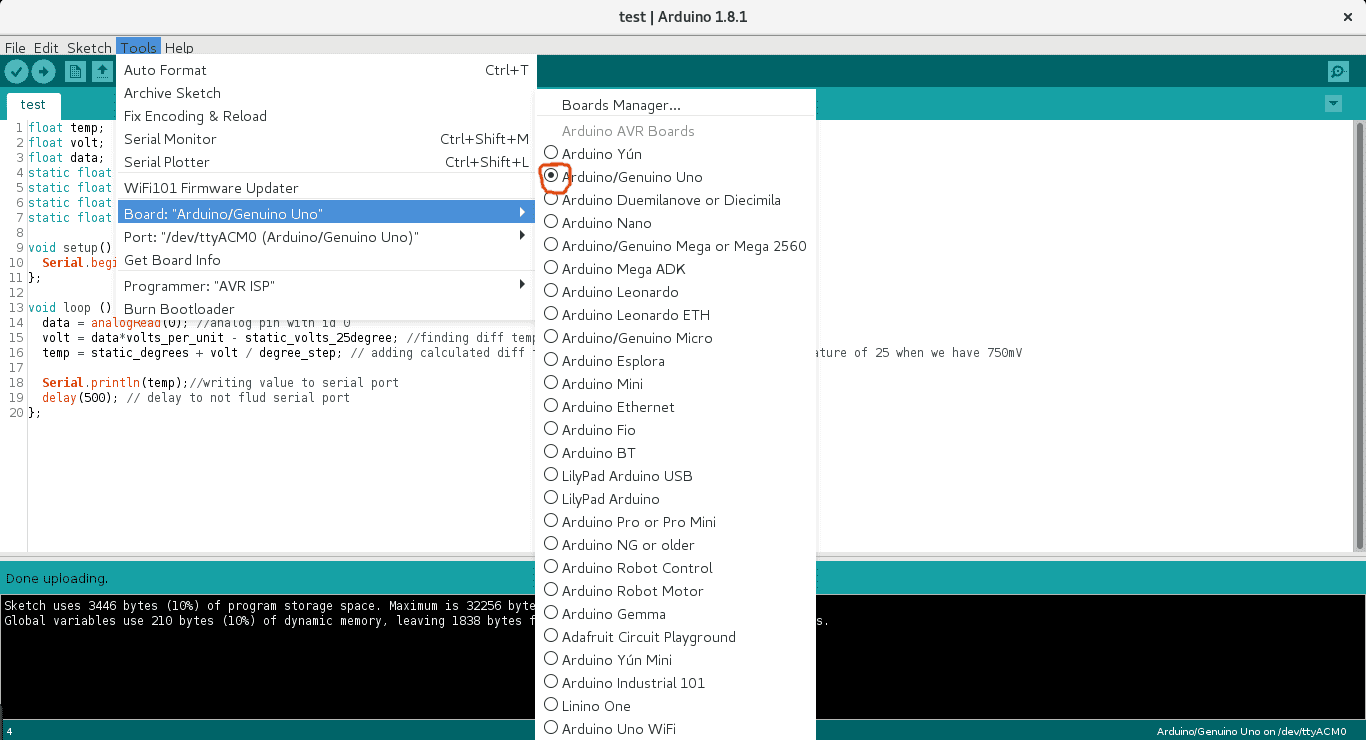
Task: Open the tab options dropdown arrow
Action: click(1332, 104)
